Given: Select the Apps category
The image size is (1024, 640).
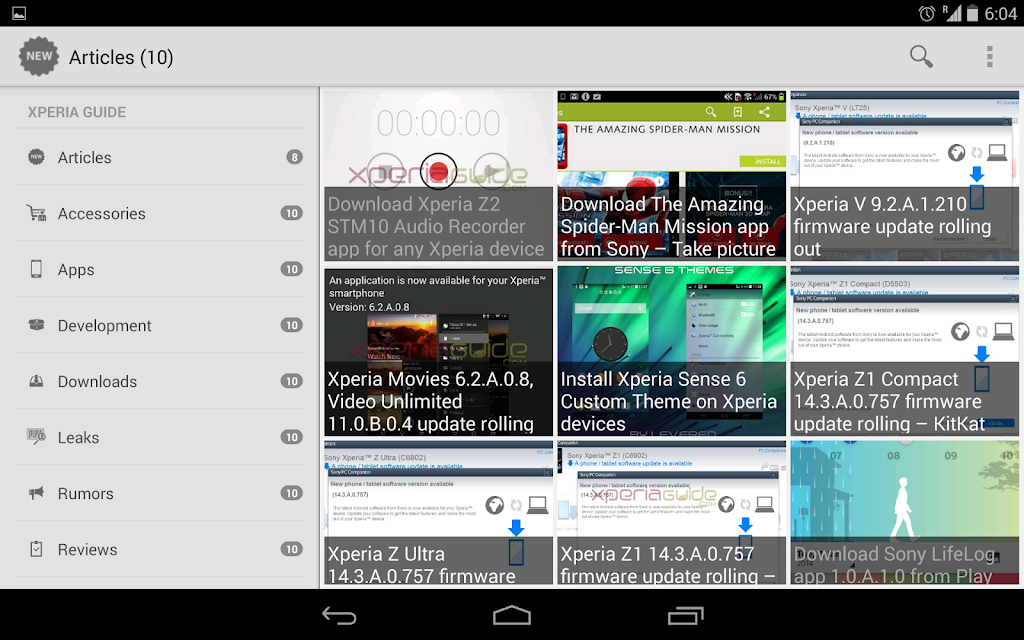Looking at the screenshot, I should pos(161,269).
